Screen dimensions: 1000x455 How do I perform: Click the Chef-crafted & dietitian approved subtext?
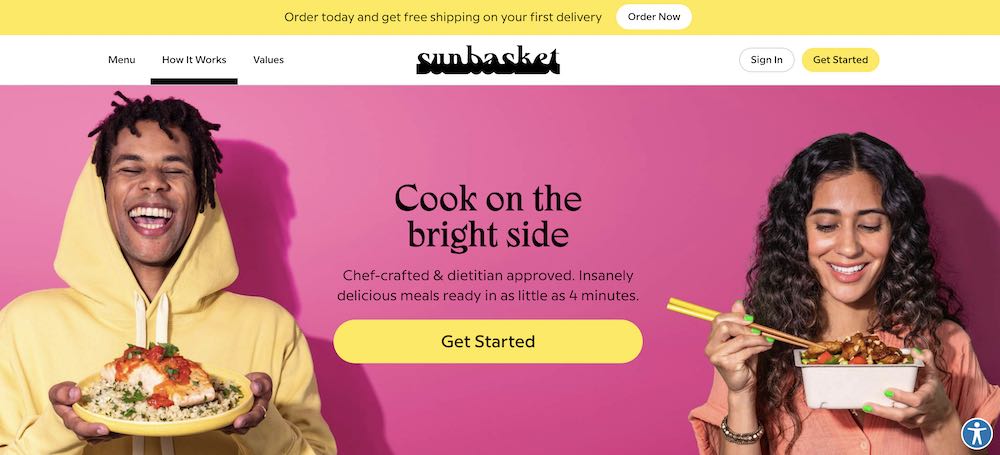488,286
